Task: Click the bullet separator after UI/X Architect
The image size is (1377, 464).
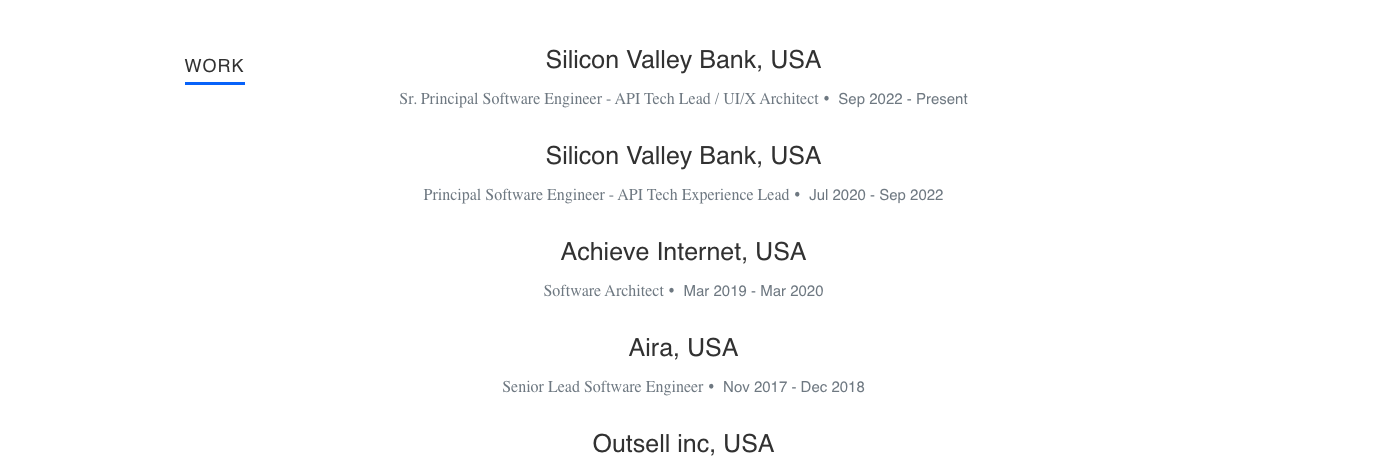Action: coord(826,99)
